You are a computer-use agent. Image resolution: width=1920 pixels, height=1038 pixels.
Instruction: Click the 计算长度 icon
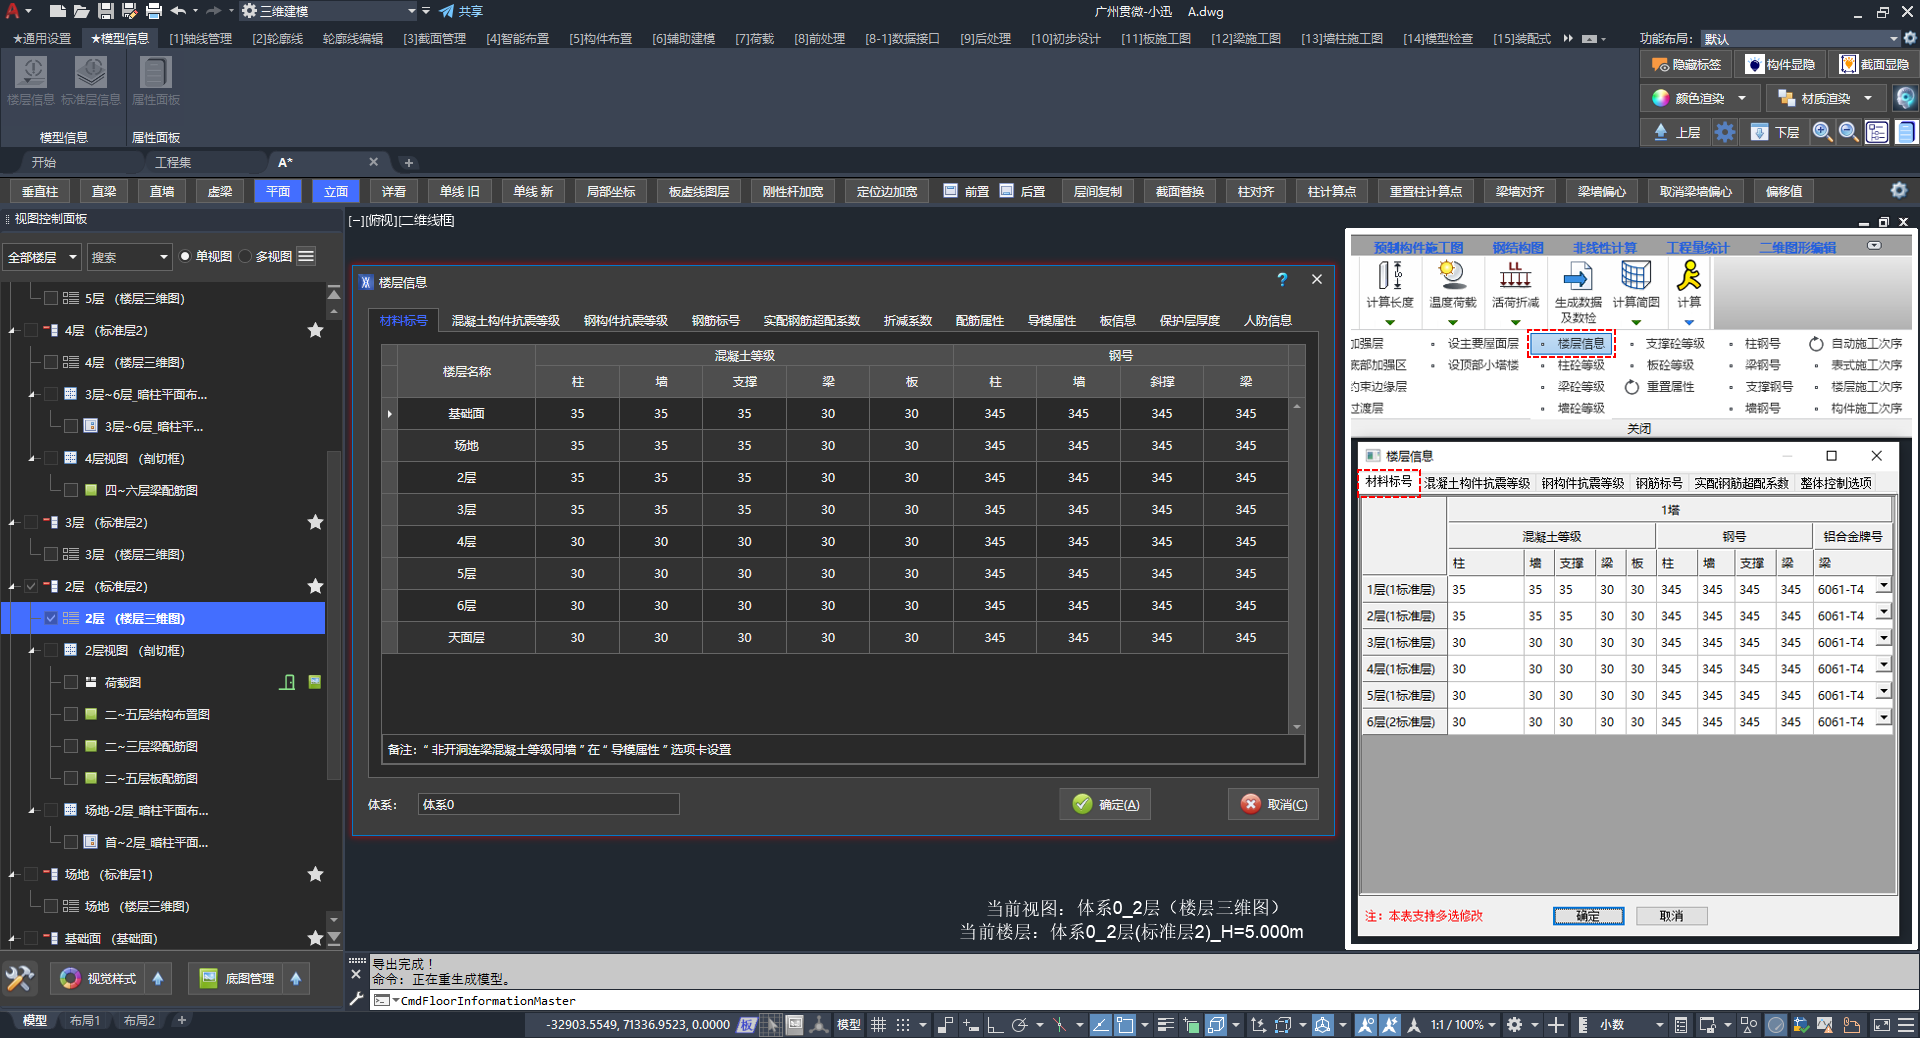[x=1389, y=276]
